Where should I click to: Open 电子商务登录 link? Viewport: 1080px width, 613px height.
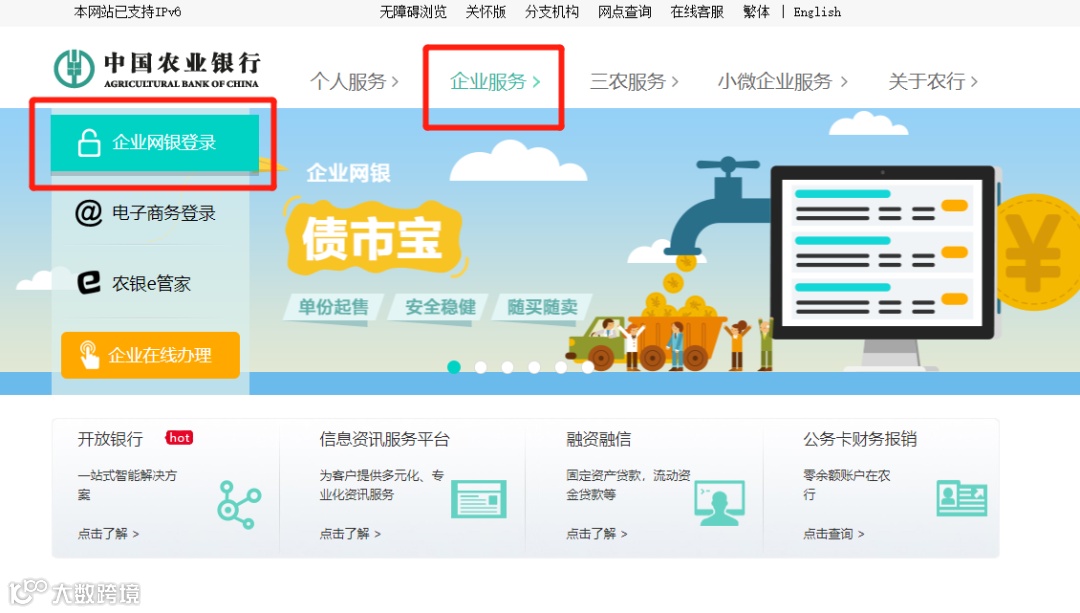(164, 213)
